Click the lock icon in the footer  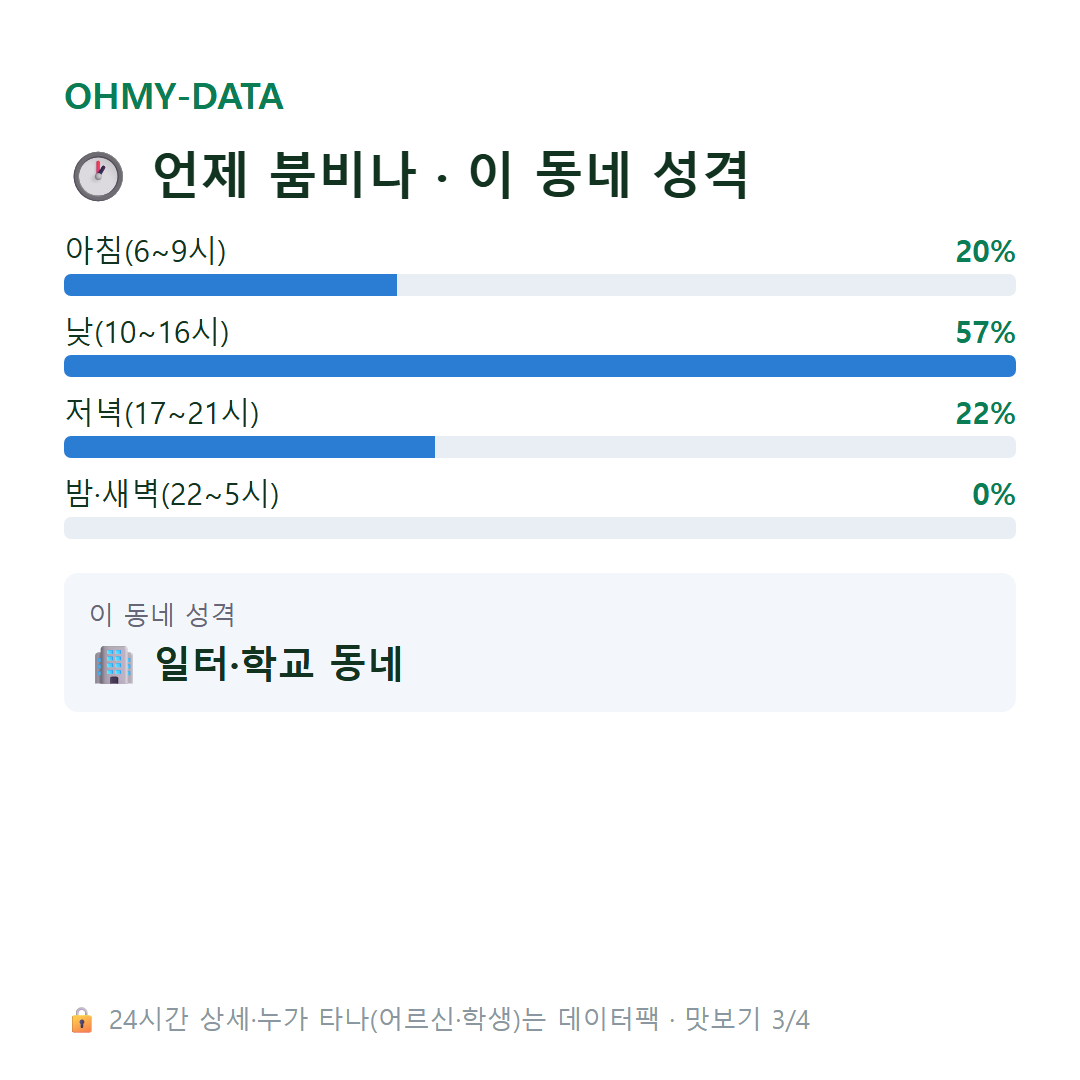(x=81, y=1020)
